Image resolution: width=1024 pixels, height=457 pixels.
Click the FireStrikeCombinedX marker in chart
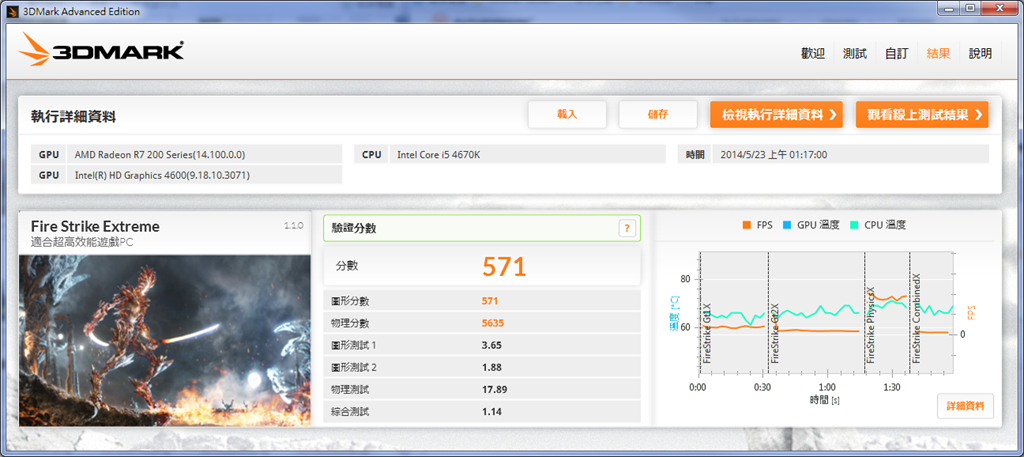pos(916,319)
